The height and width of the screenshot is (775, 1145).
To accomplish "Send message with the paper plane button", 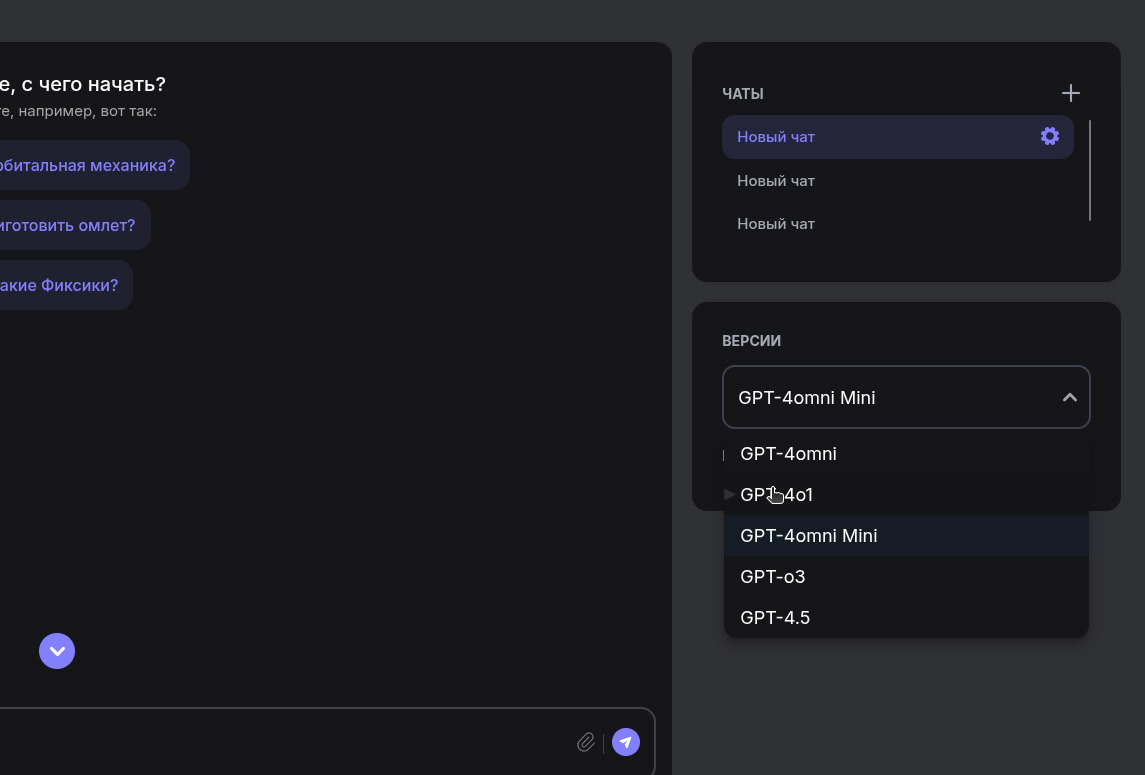I will (626, 742).
